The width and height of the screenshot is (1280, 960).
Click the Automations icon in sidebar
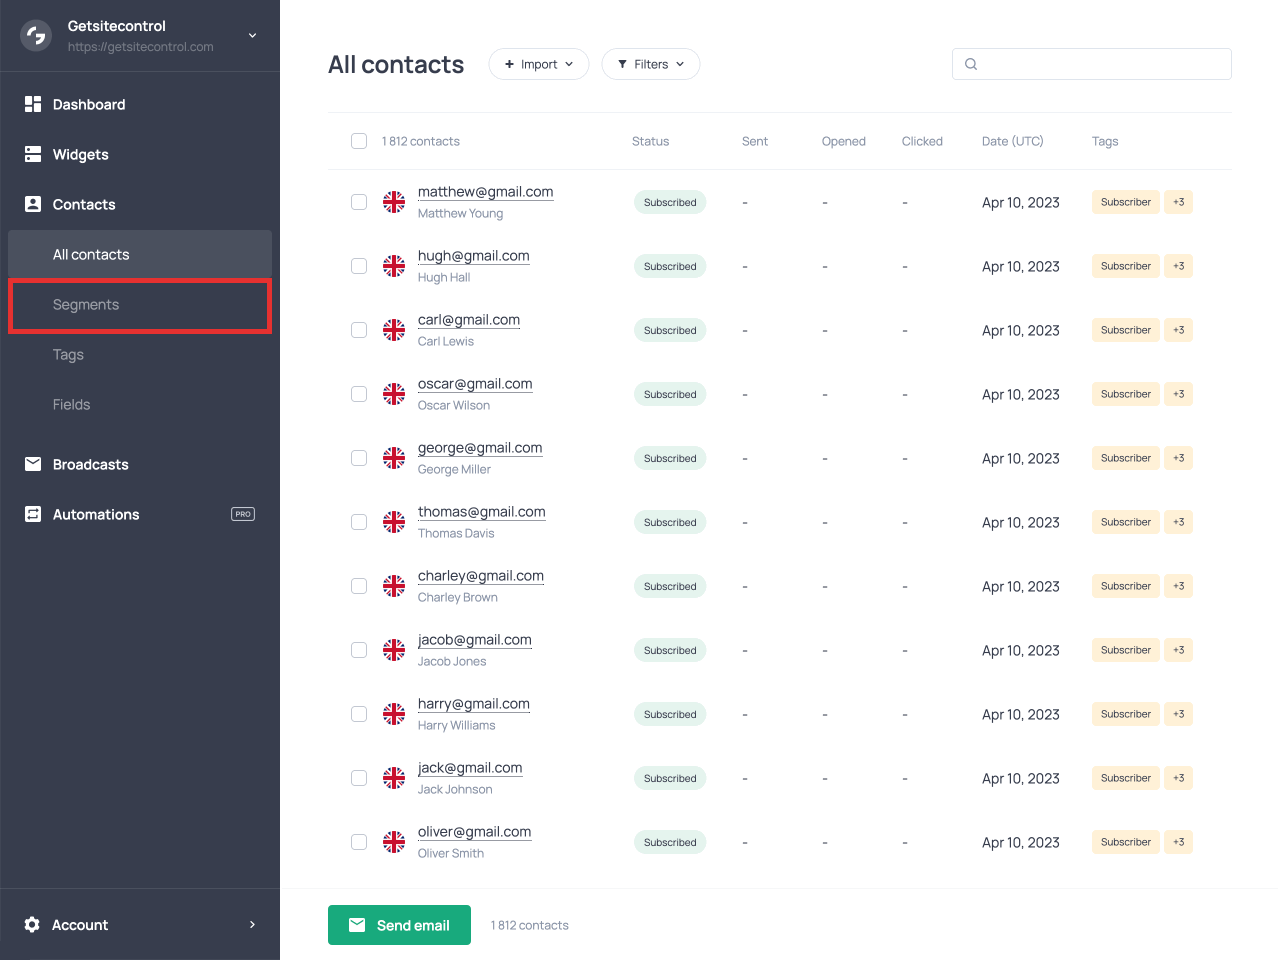click(x=33, y=514)
